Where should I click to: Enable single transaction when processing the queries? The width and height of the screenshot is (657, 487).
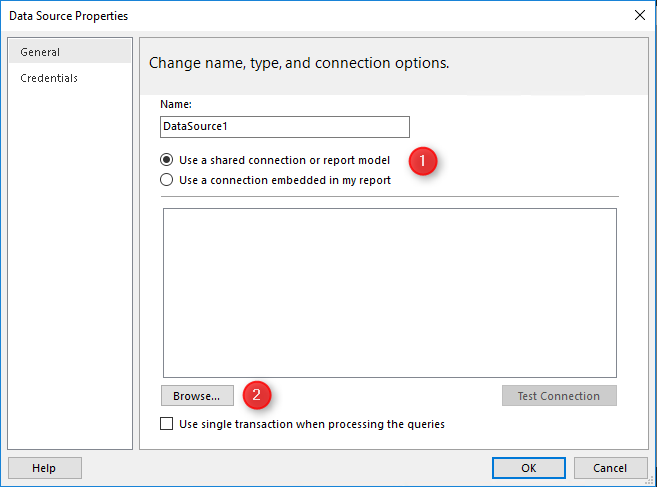click(166, 424)
